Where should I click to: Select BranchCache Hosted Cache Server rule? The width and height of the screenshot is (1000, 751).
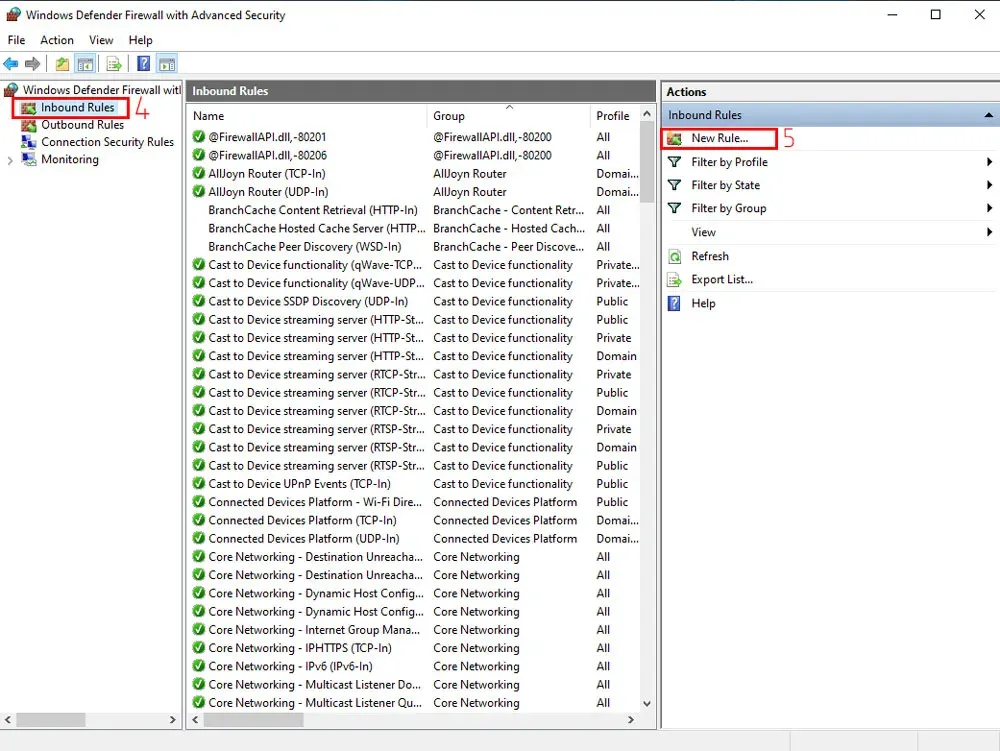coord(316,228)
